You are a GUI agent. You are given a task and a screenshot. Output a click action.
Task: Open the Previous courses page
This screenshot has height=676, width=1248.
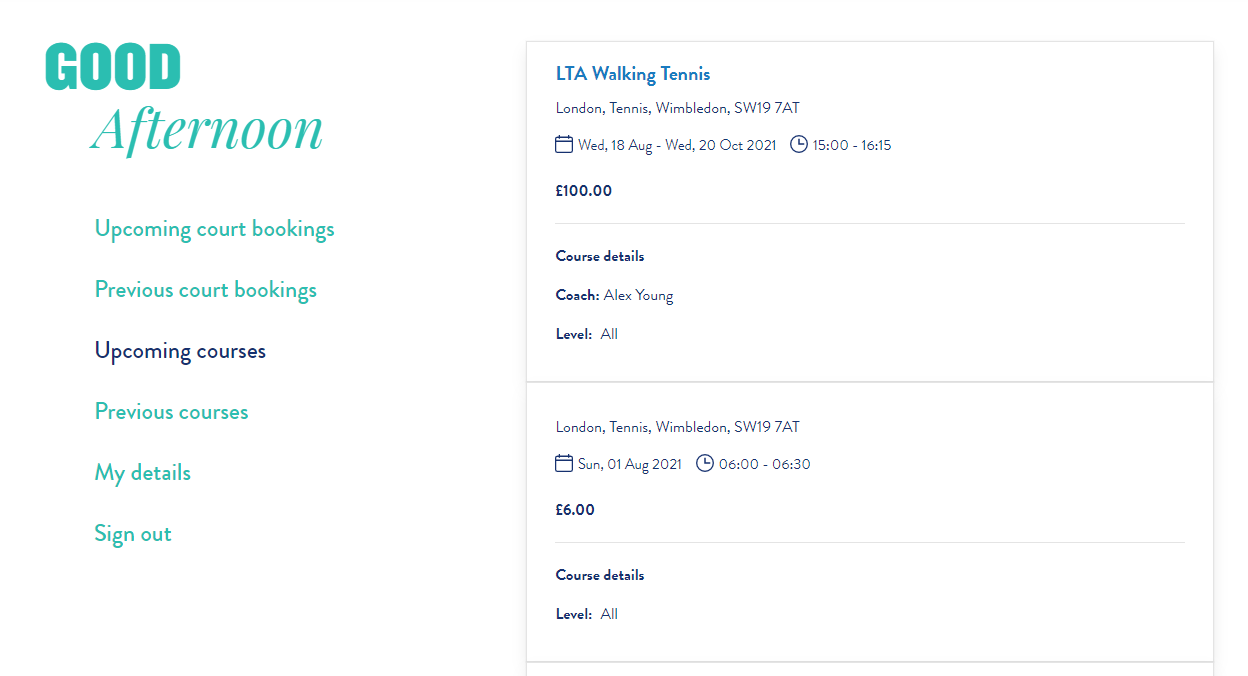coord(171,412)
